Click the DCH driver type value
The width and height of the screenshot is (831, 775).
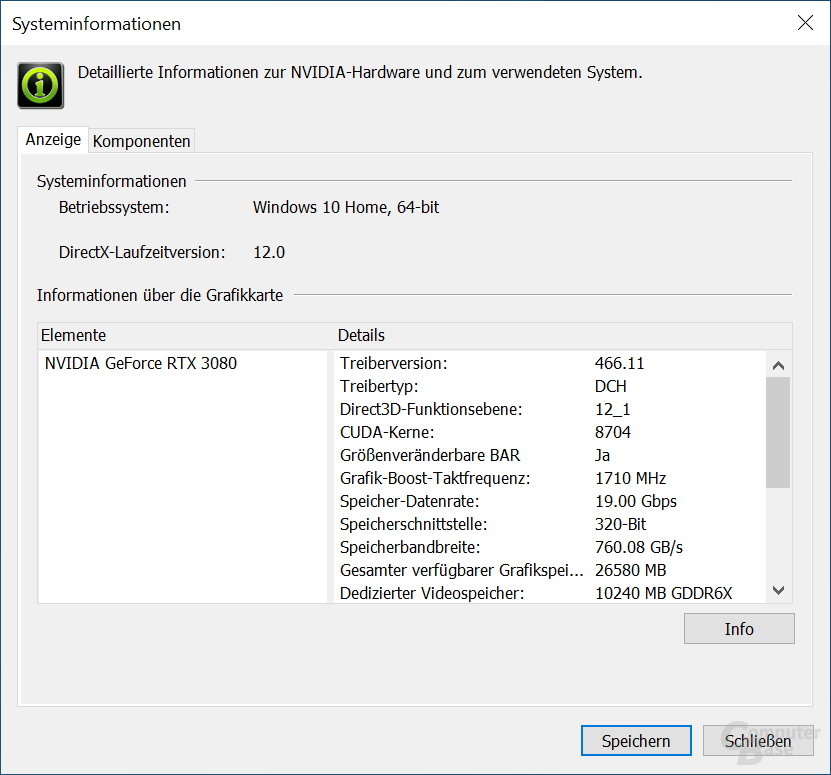tap(611, 386)
